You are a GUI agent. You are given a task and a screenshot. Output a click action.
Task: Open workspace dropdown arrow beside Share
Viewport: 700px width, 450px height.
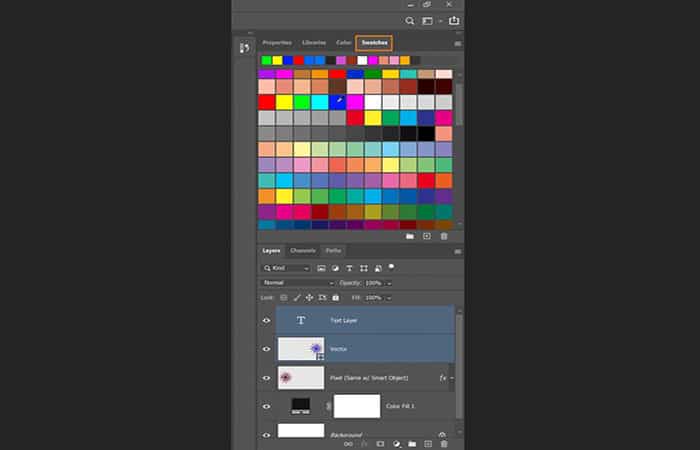(440, 21)
